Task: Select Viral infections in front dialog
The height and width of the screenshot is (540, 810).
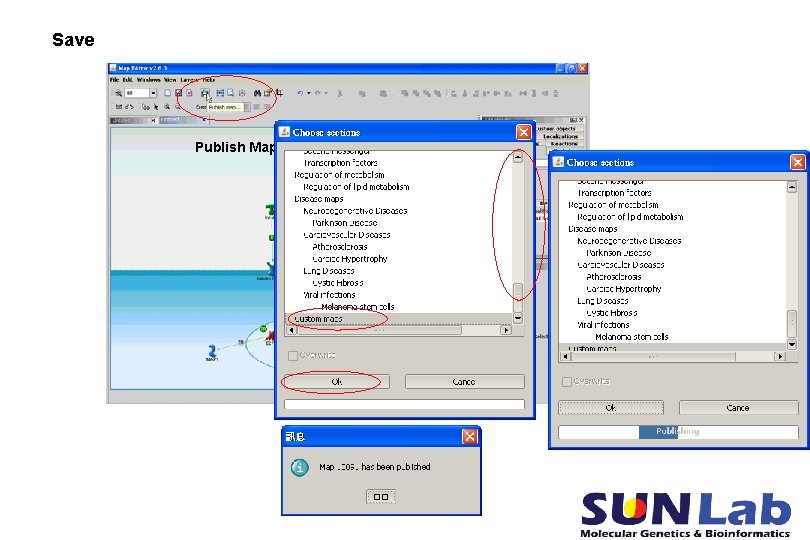Action: 329,295
